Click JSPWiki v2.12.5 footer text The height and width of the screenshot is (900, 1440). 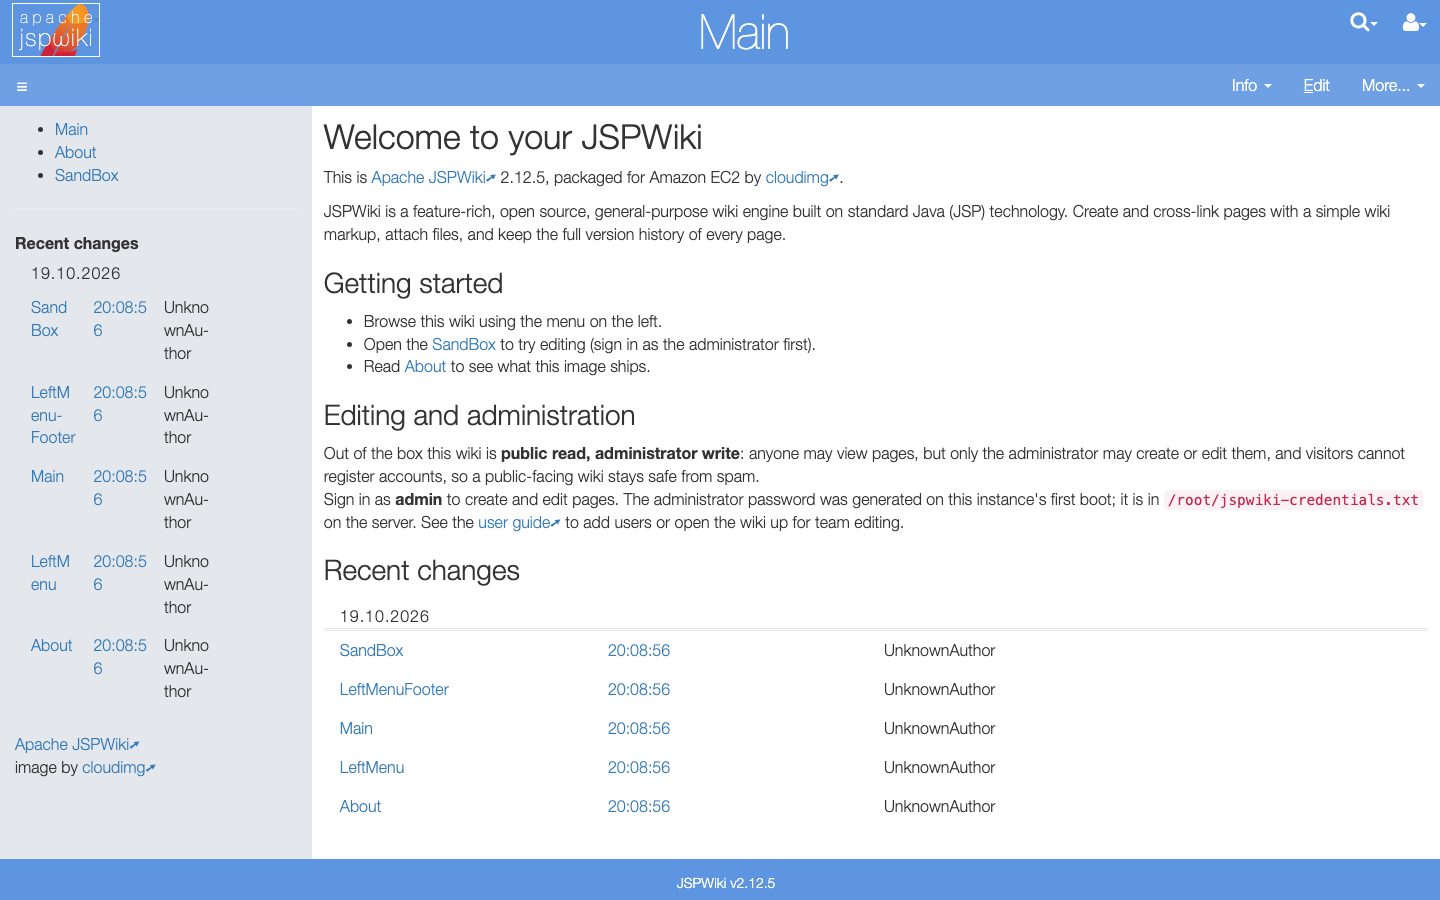726,883
